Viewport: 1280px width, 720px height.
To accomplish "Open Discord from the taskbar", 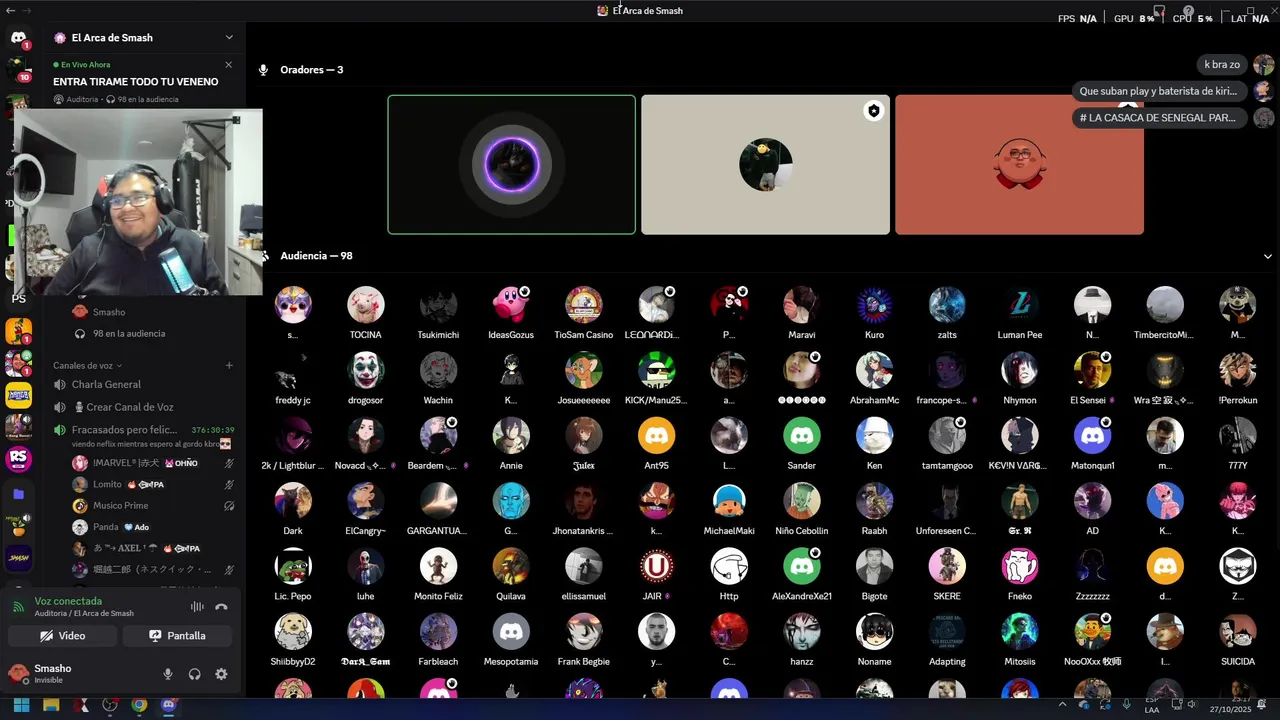I will pyautogui.click(x=168, y=705).
